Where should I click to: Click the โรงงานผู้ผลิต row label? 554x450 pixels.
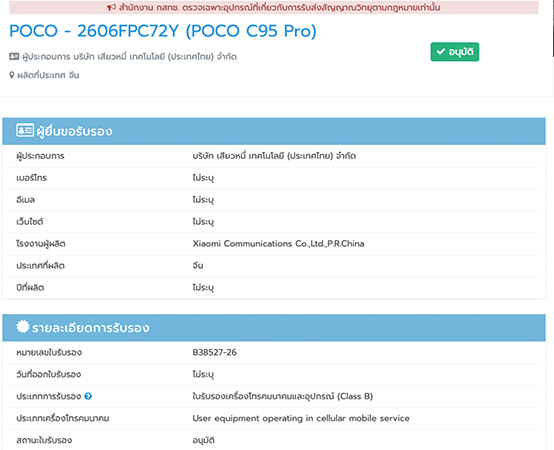[x=41, y=244]
